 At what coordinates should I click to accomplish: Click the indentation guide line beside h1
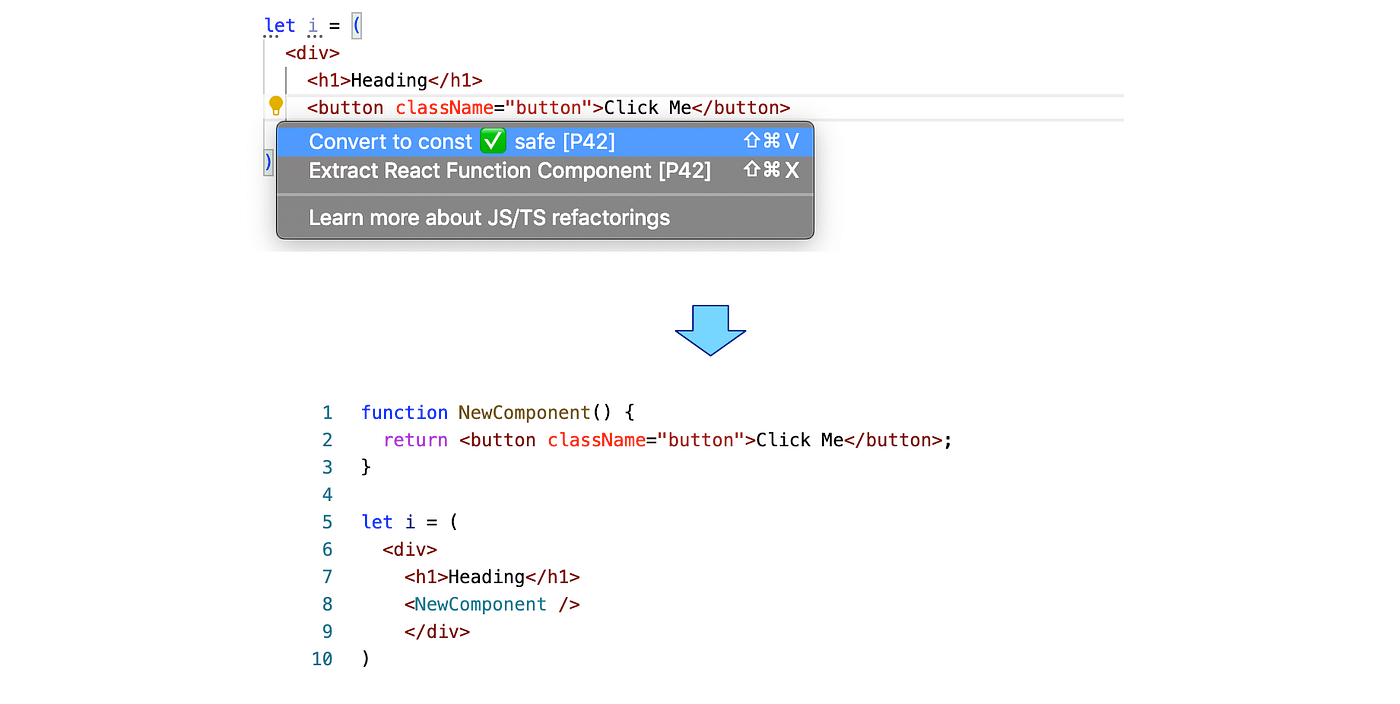pyautogui.click(x=288, y=80)
